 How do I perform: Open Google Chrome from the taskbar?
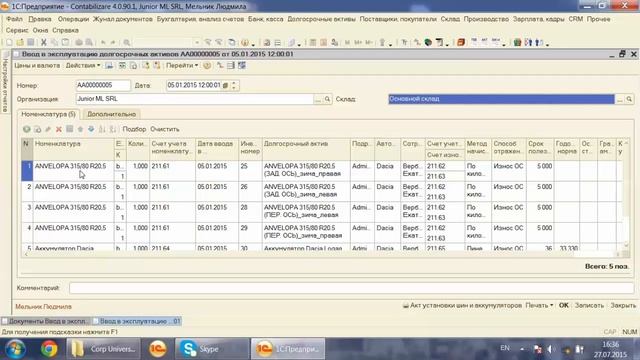coord(49,349)
